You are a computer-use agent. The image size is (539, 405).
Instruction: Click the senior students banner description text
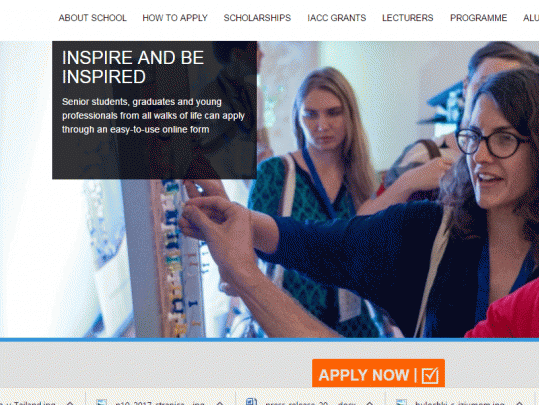point(153,116)
